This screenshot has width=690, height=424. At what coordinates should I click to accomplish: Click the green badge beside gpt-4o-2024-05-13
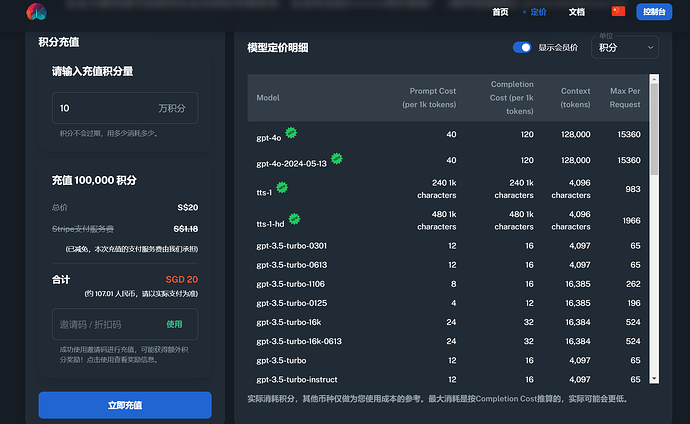[x=337, y=158]
